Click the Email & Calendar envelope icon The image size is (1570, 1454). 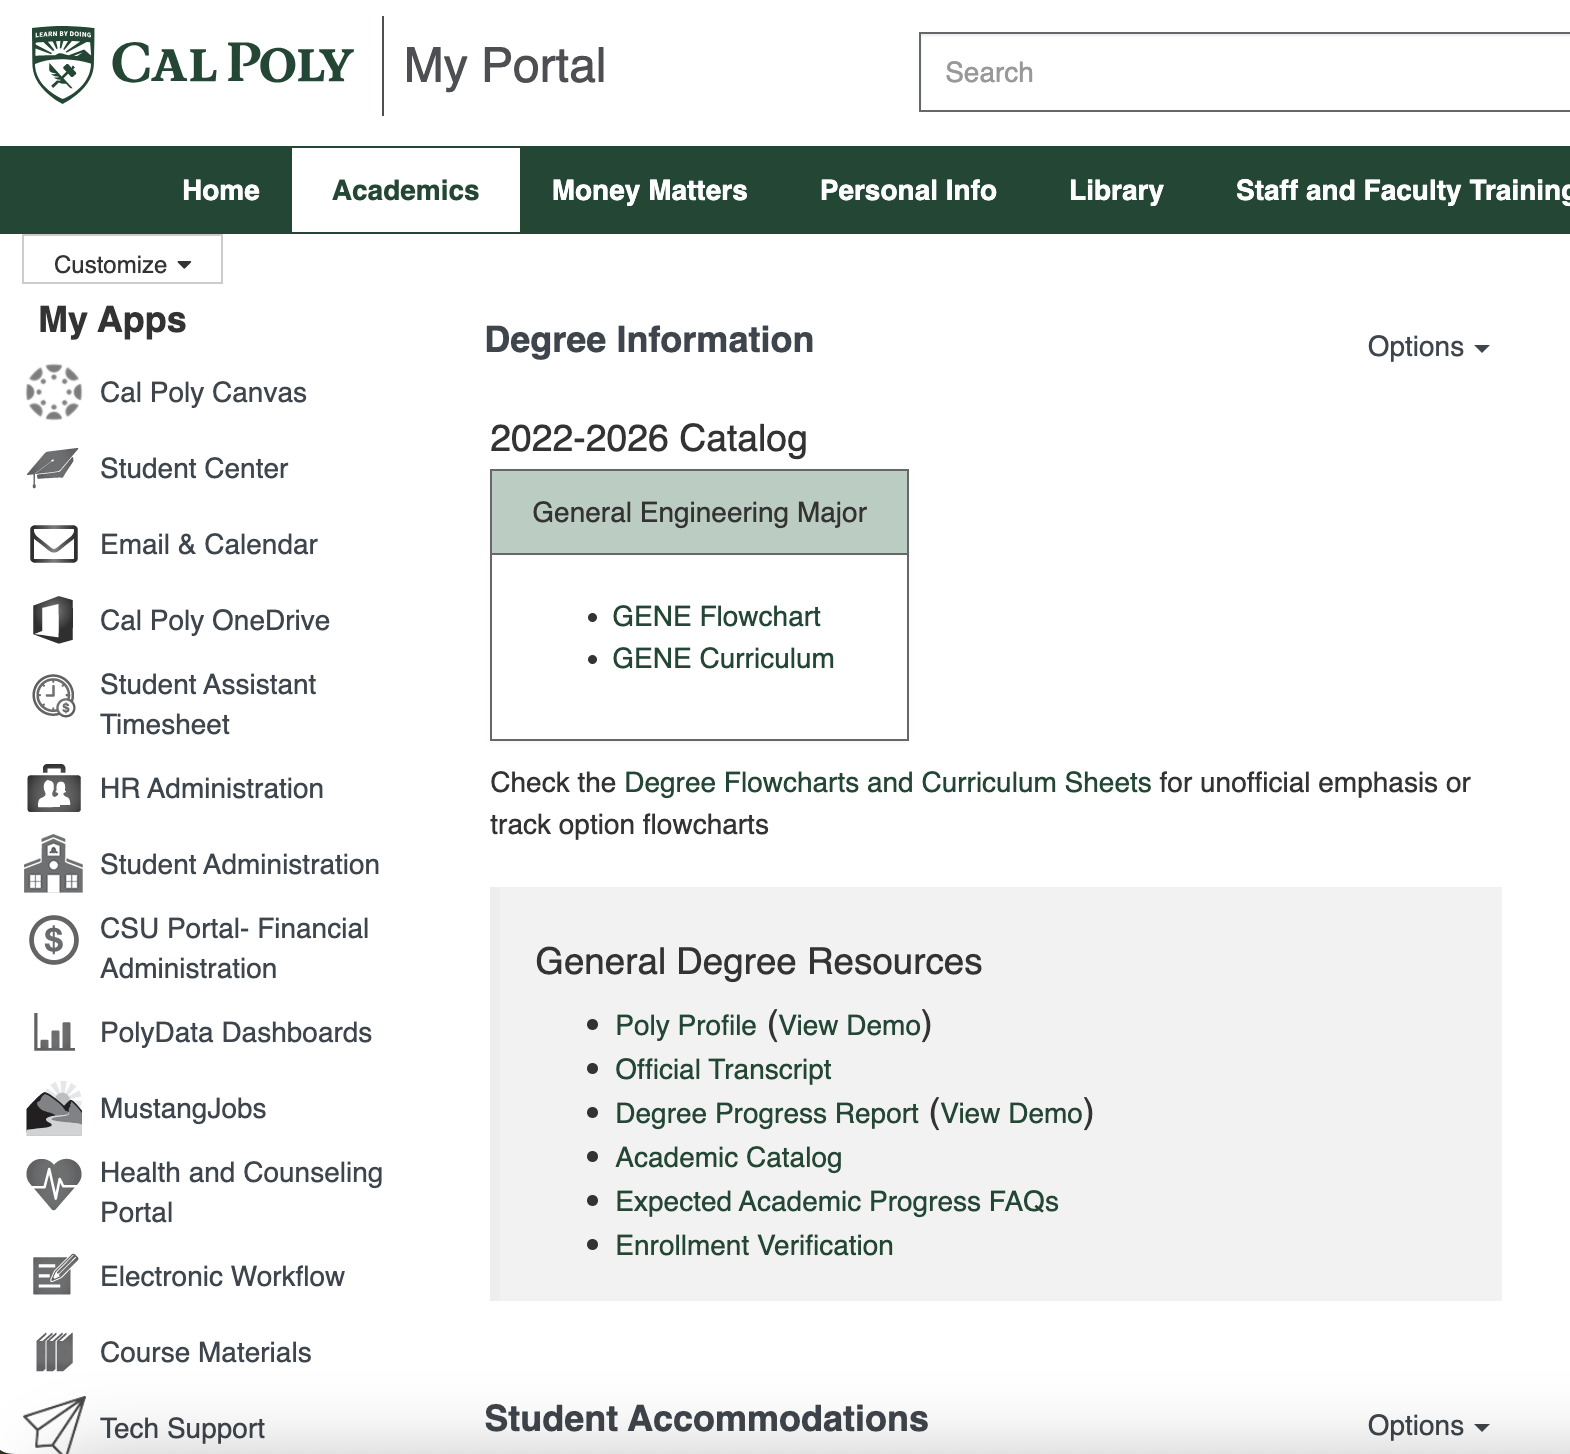coord(53,544)
